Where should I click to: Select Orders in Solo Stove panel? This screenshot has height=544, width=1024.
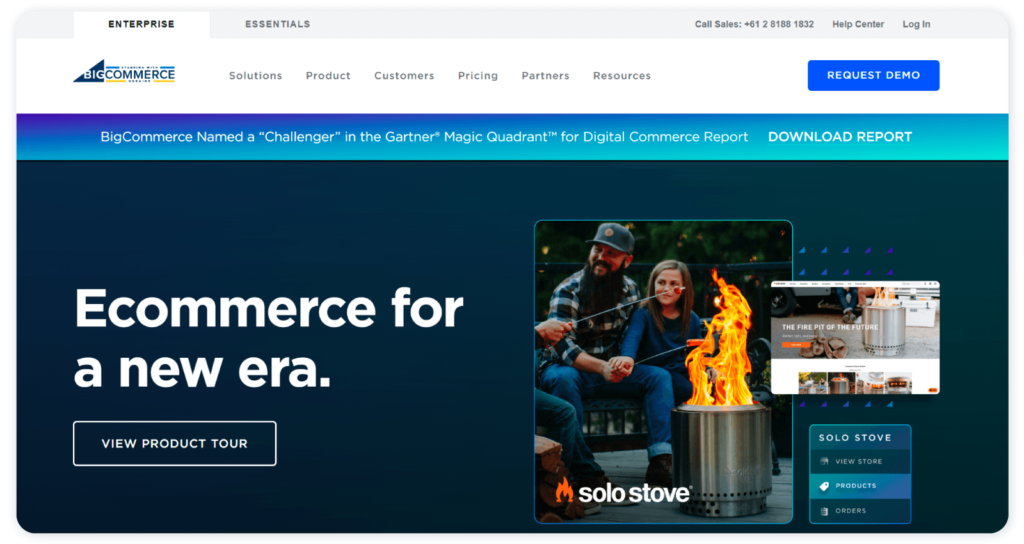coord(860,511)
